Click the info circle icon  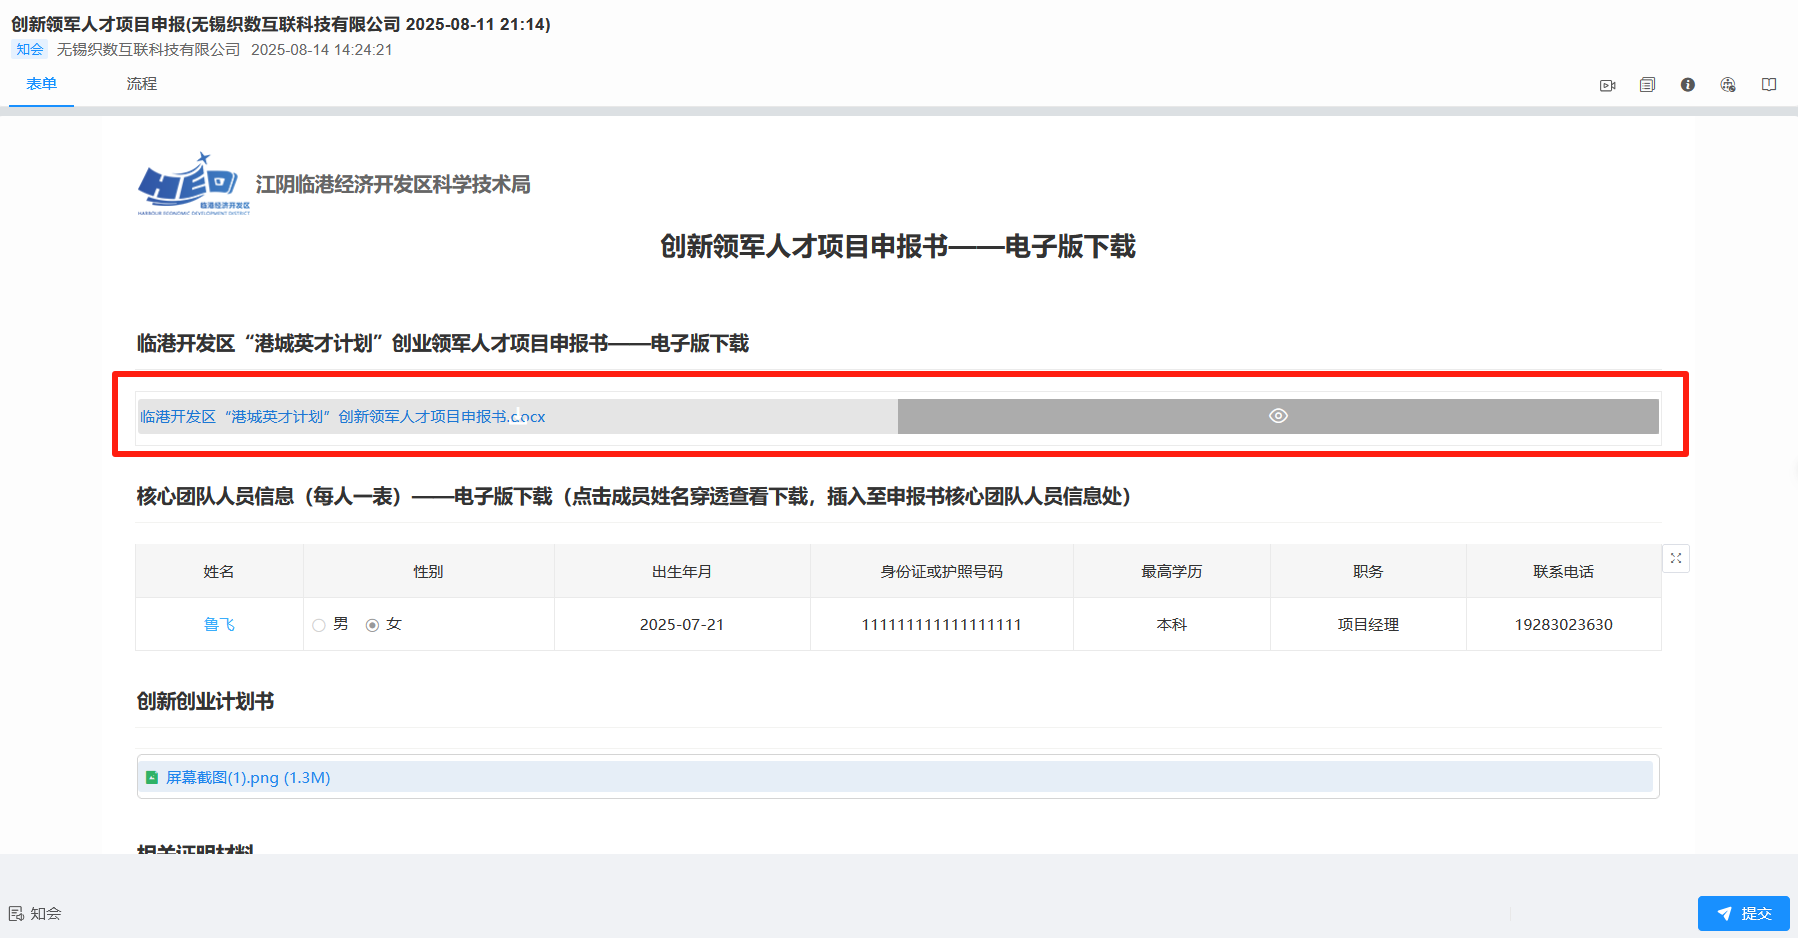pos(1687,85)
